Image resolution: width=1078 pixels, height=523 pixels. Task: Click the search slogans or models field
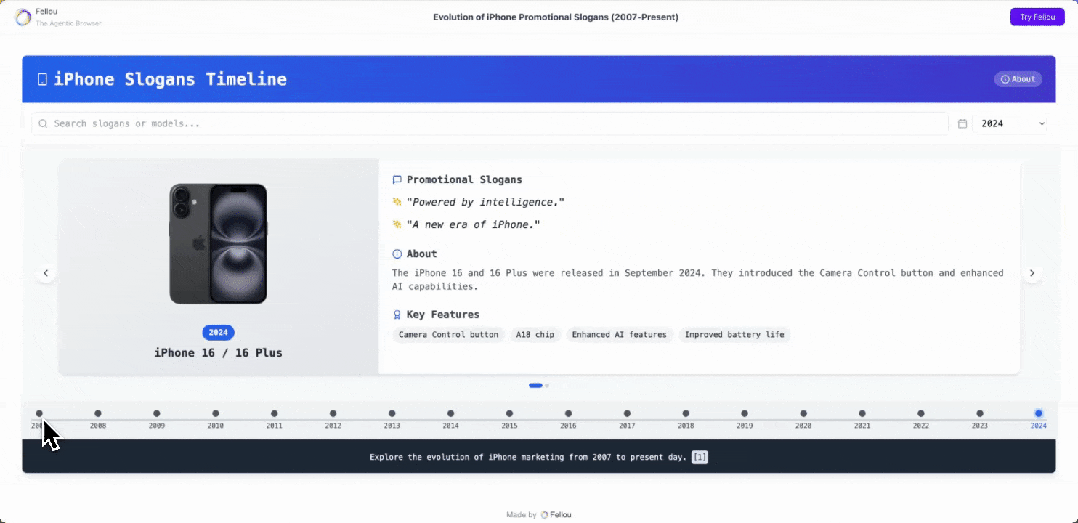coord(490,124)
